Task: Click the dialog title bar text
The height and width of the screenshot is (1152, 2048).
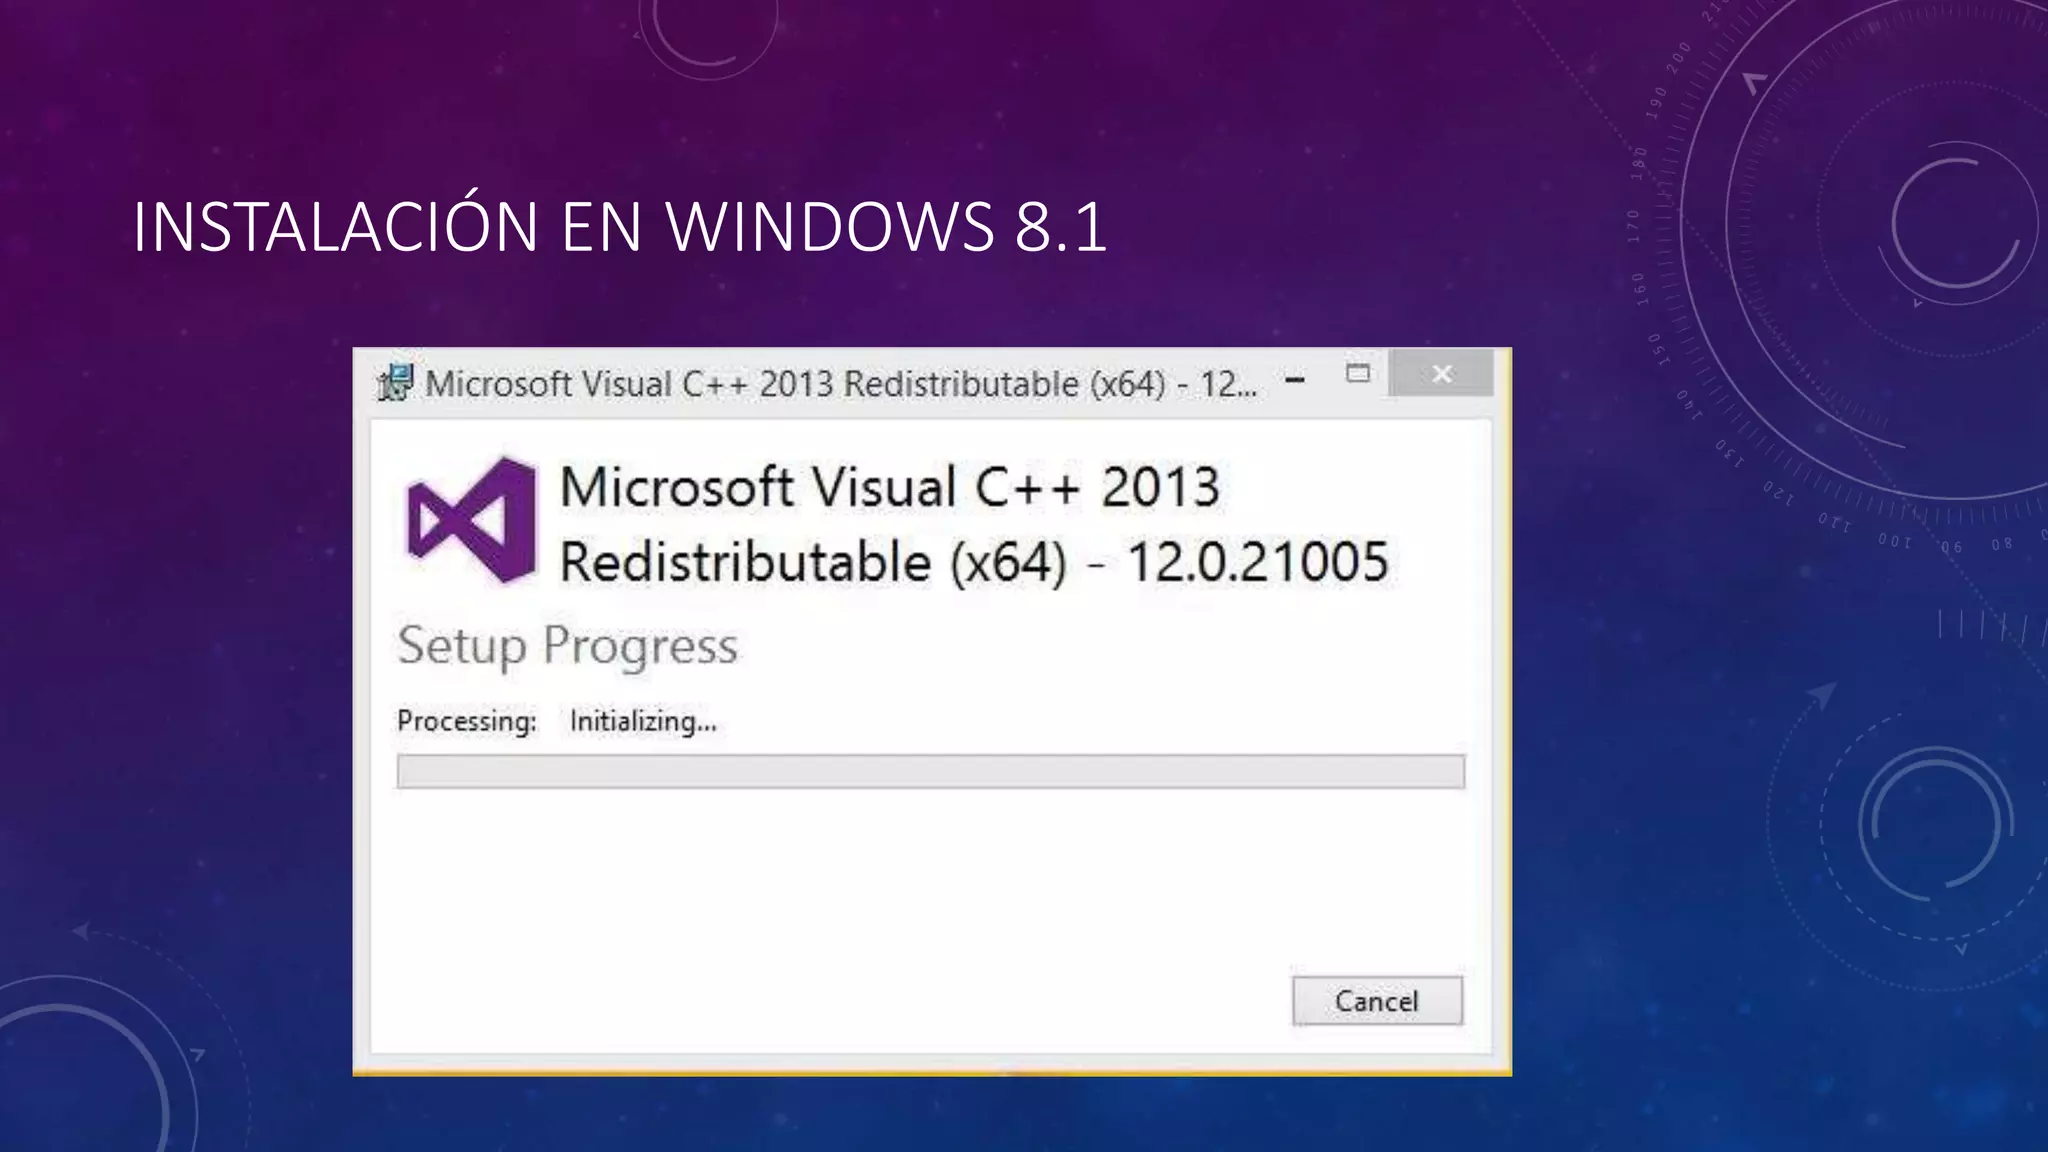Action: pyautogui.click(x=840, y=384)
